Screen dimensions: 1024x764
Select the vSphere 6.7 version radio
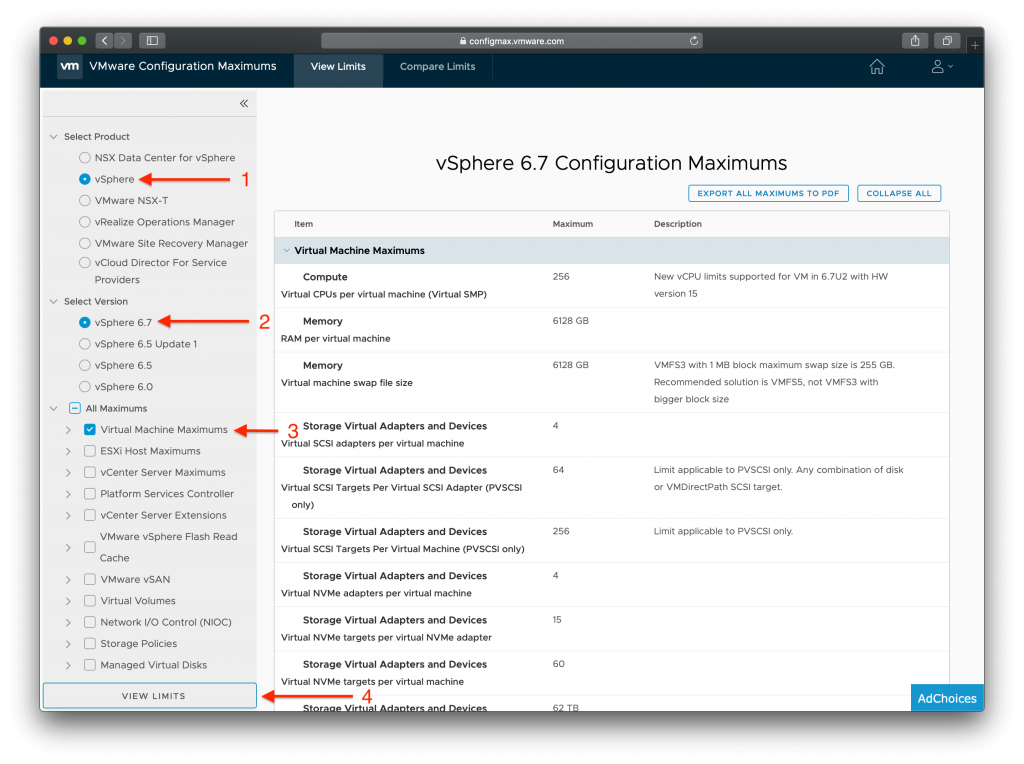click(84, 323)
